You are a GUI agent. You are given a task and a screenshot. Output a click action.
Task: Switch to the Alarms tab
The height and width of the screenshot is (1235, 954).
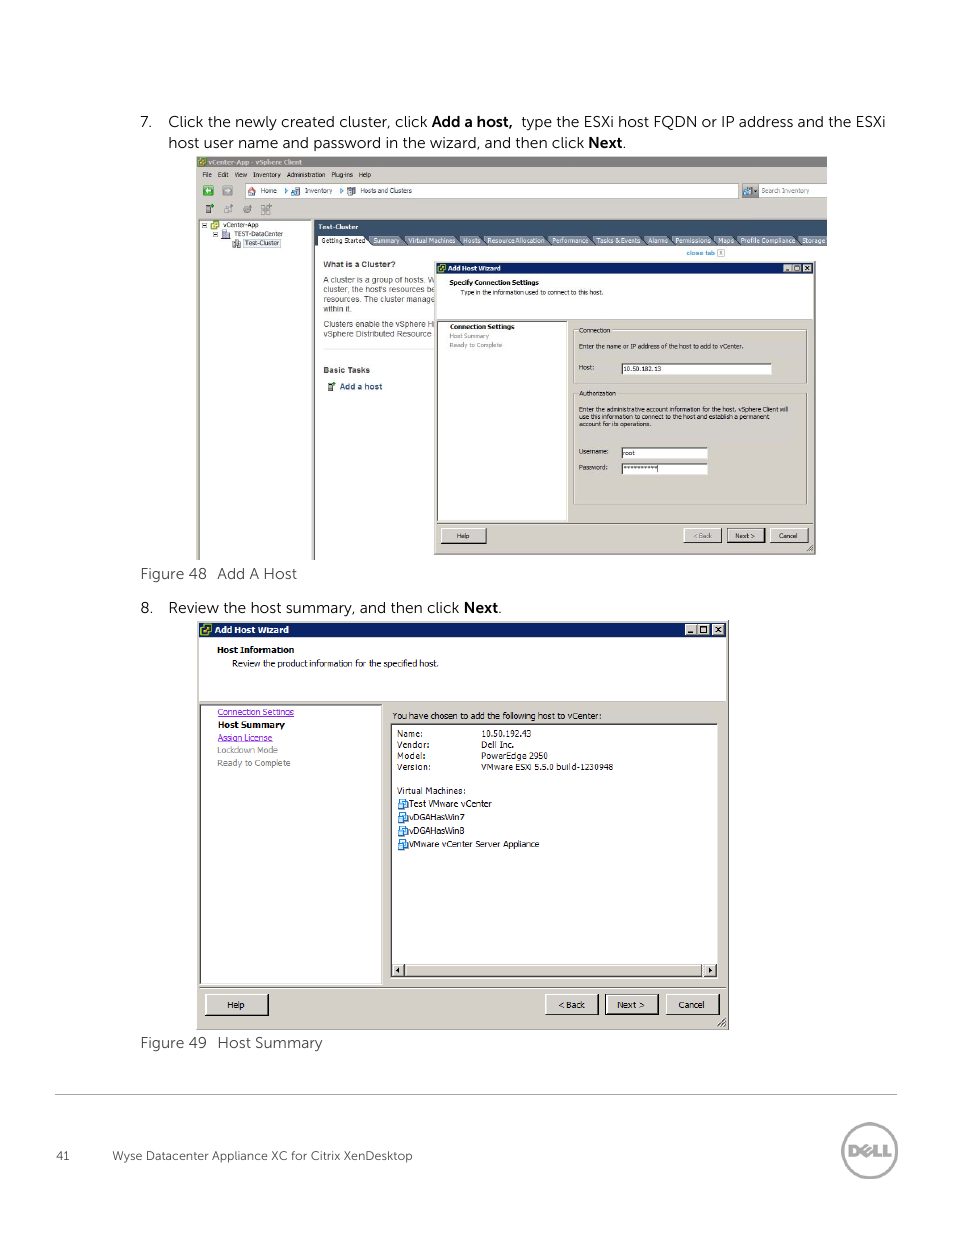pos(658,241)
